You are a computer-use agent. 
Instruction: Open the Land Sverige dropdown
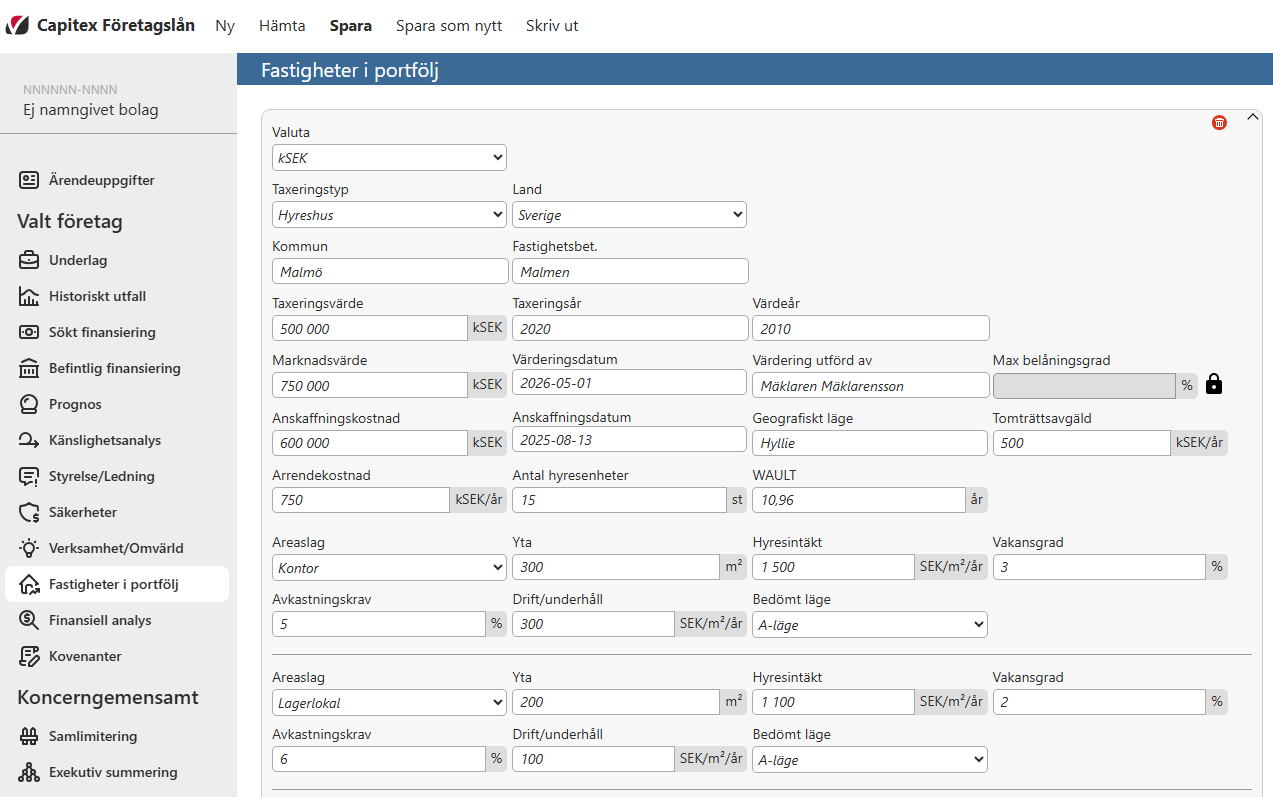[x=629, y=214]
